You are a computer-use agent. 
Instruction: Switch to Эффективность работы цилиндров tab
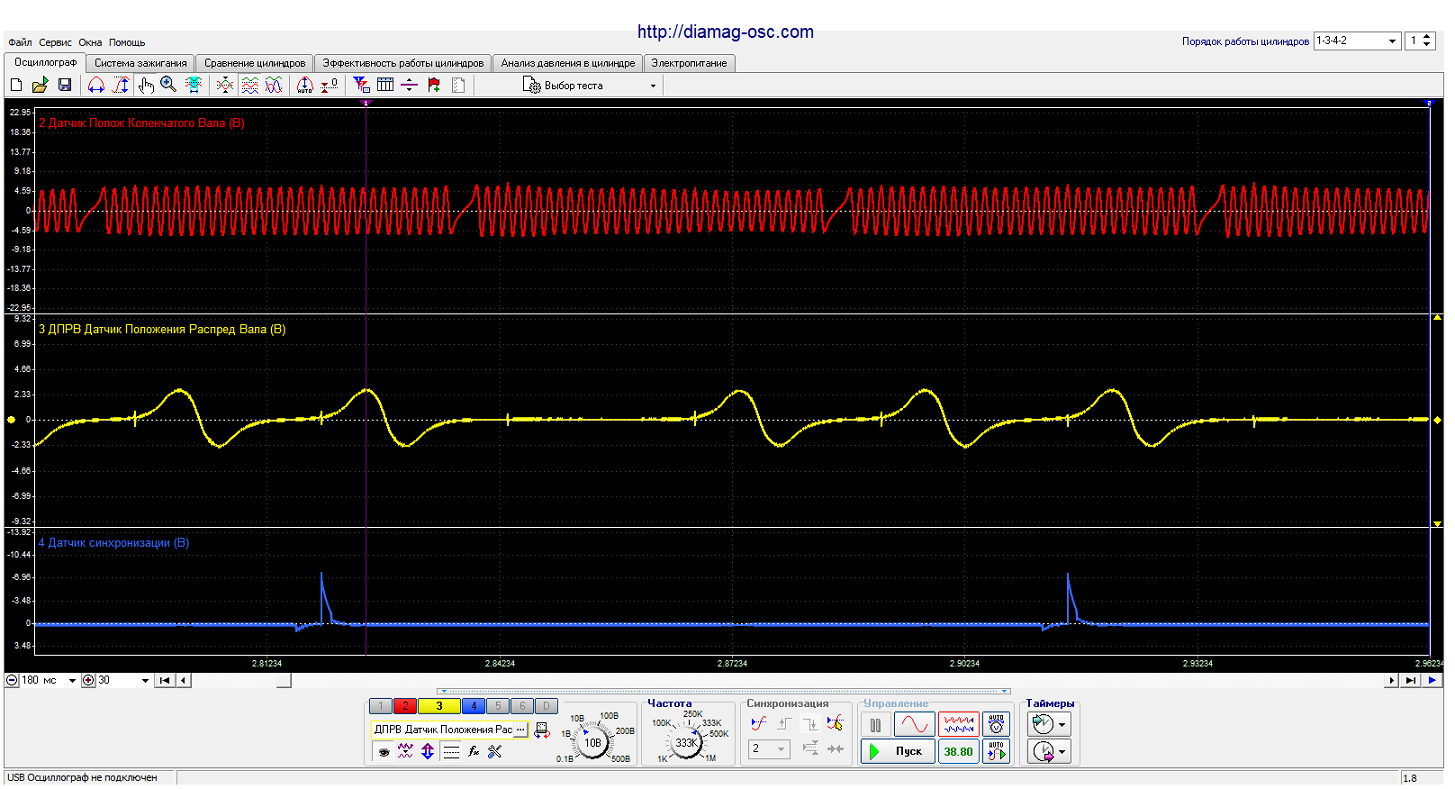(x=403, y=63)
